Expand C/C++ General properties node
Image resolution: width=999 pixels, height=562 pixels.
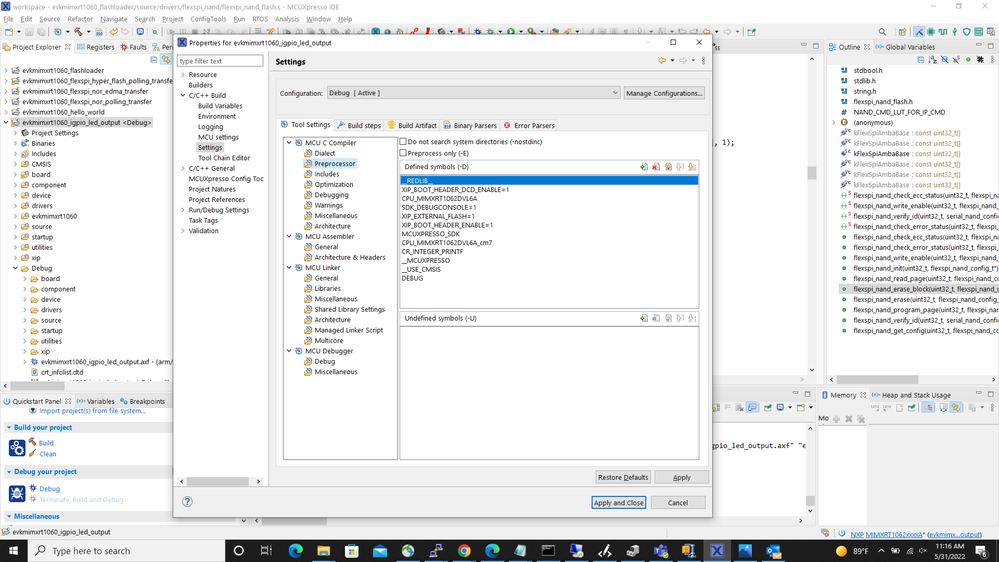(183, 168)
